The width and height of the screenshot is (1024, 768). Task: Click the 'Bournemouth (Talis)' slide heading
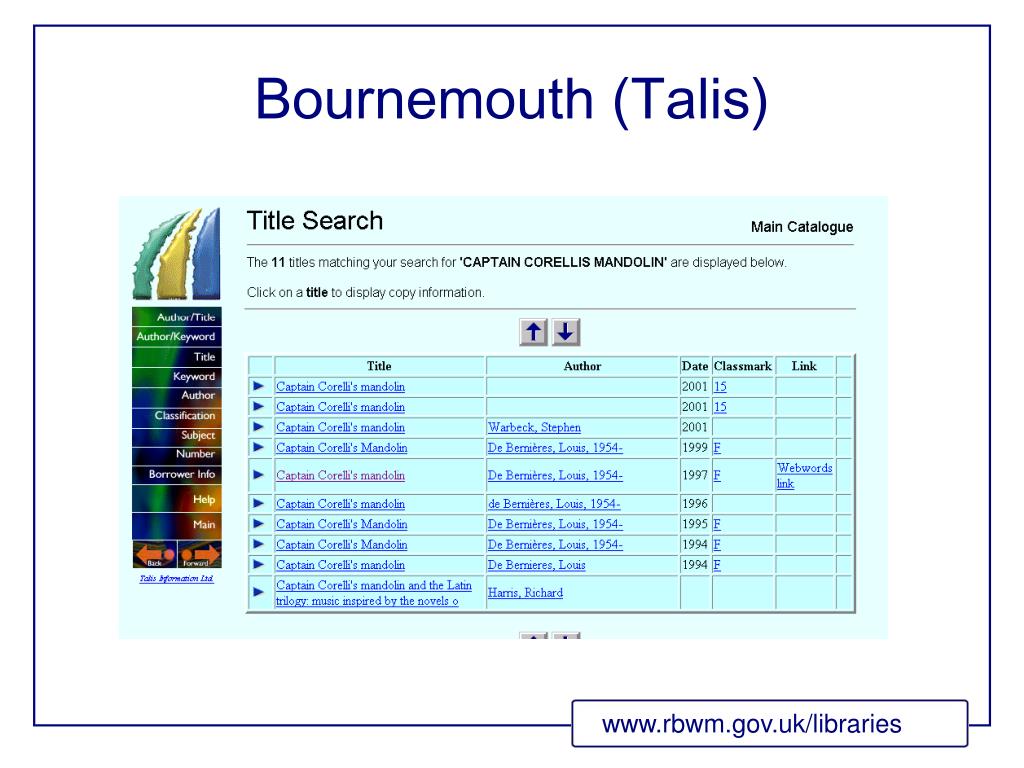click(511, 99)
